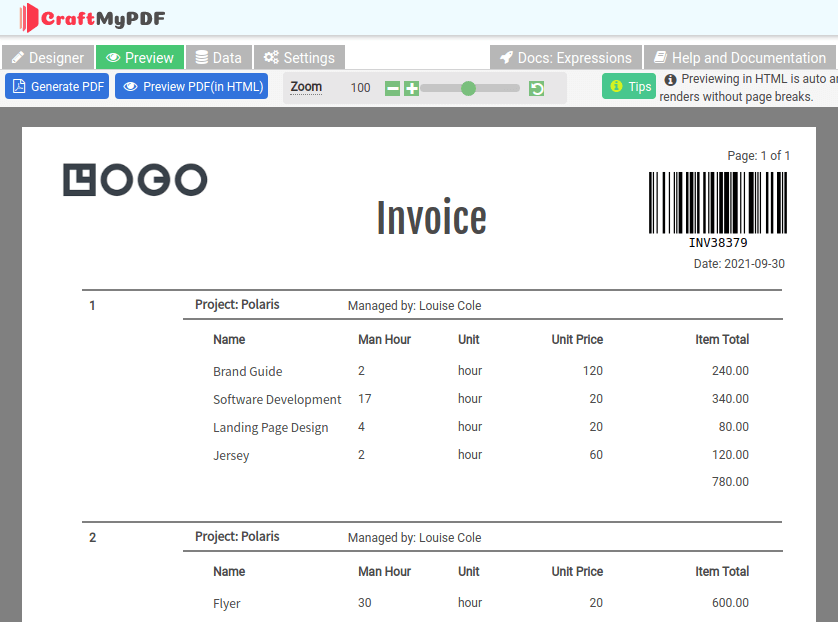Click the zoom slider handle

pyautogui.click(x=468, y=88)
